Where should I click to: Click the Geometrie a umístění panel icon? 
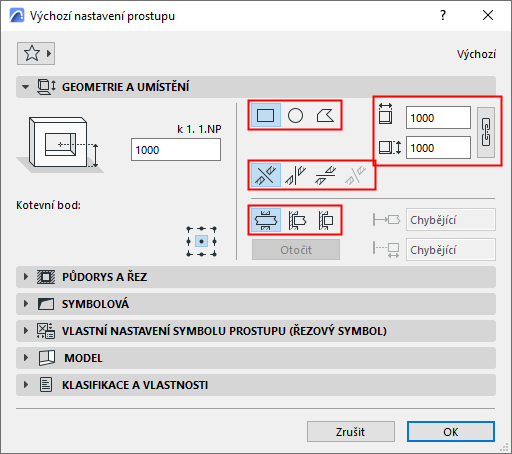tap(46, 87)
